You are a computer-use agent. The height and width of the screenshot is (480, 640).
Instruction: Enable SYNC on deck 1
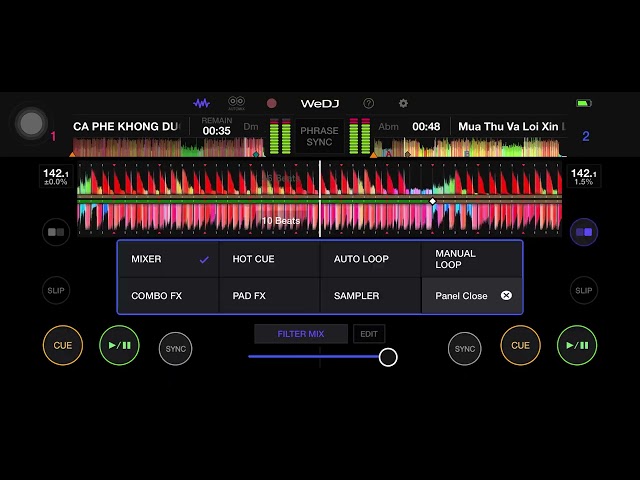(x=176, y=349)
